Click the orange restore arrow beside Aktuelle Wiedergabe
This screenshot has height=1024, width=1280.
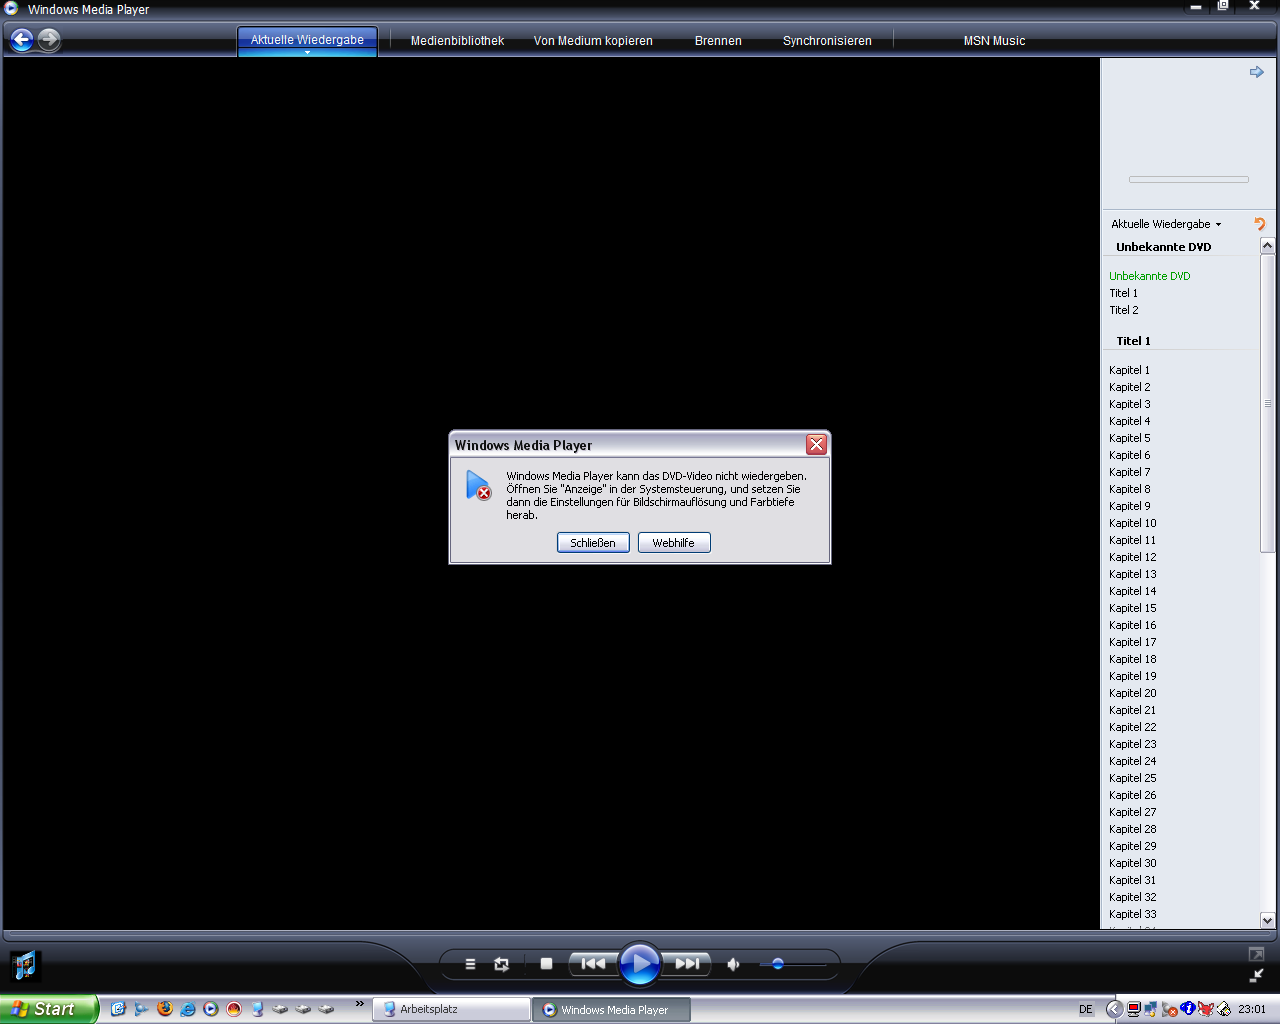coord(1260,224)
